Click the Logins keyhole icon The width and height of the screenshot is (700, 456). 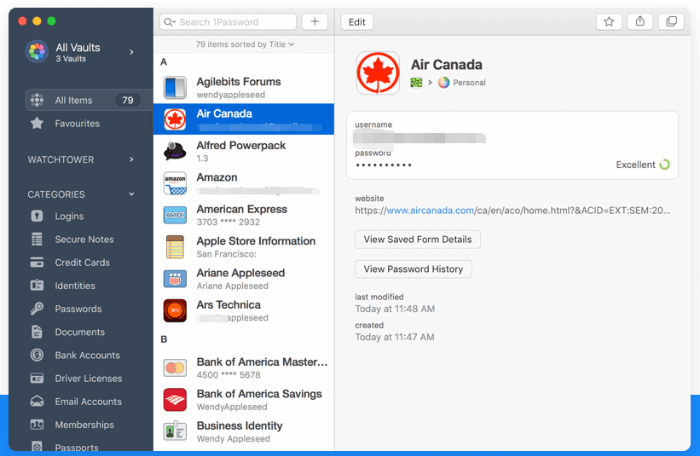coord(37,216)
